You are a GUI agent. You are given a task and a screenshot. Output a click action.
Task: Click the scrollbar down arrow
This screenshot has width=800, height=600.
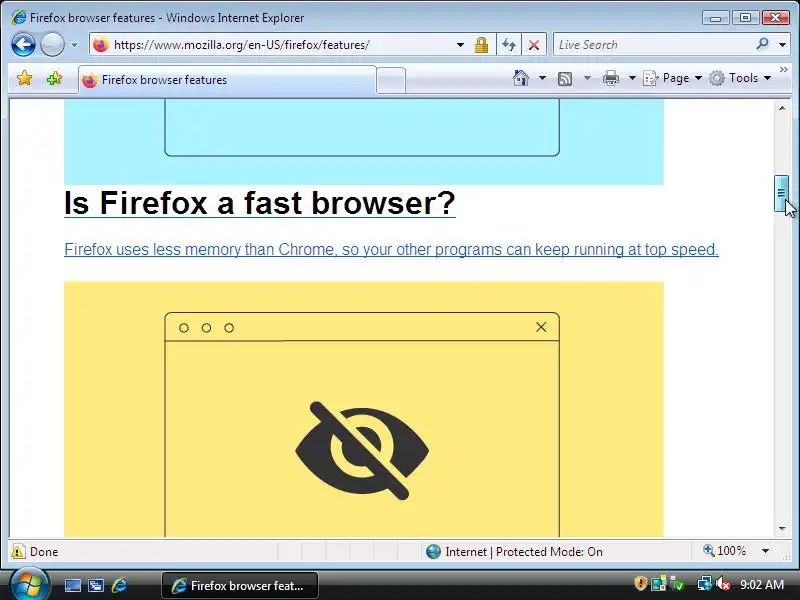pos(782,529)
